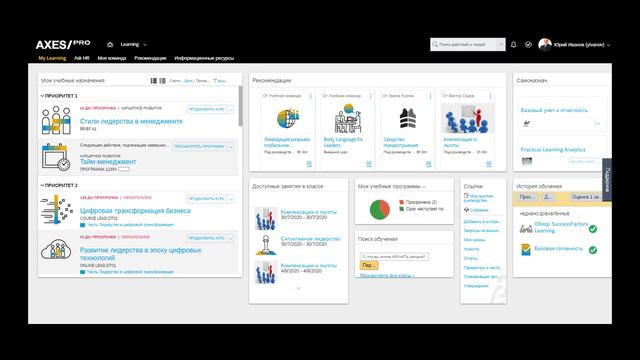Image resolution: width=640 pixels, height=360 pixels.
Task: Collapse the ПРИОРИТЕТ 1 group
Action: click(42, 96)
